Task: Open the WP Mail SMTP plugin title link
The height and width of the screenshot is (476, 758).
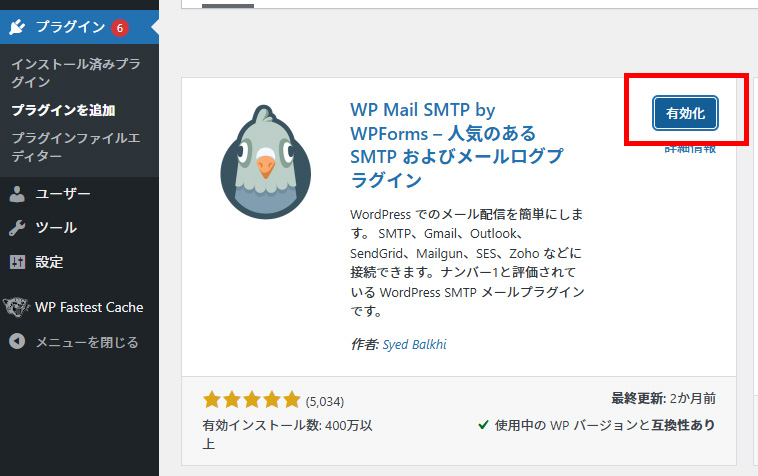Action: [x=455, y=145]
